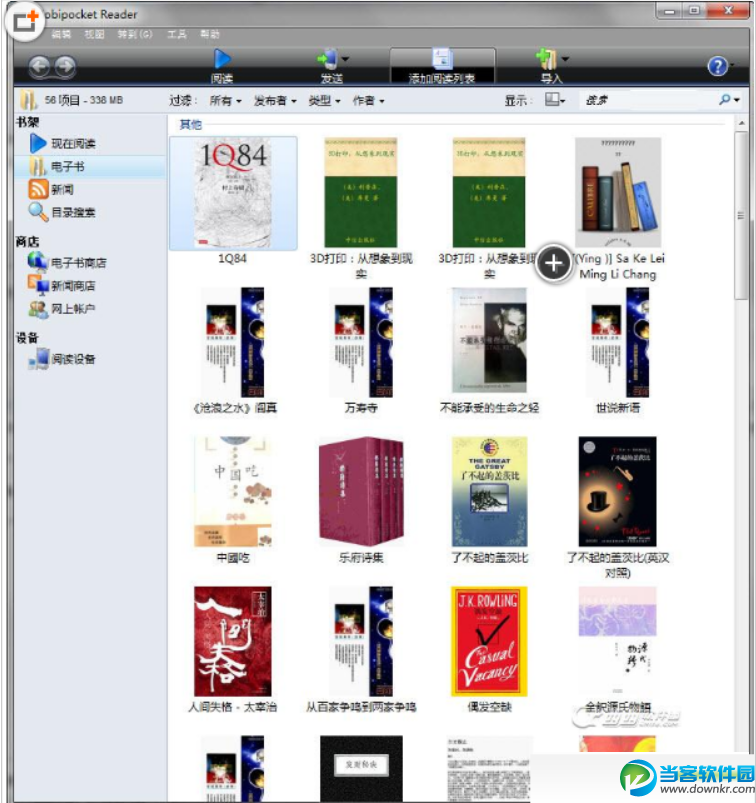Click the 人间失格 - 太宰治 red cover
Image resolution: width=756 pixels, height=803 pixels.
click(x=233, y=641)
